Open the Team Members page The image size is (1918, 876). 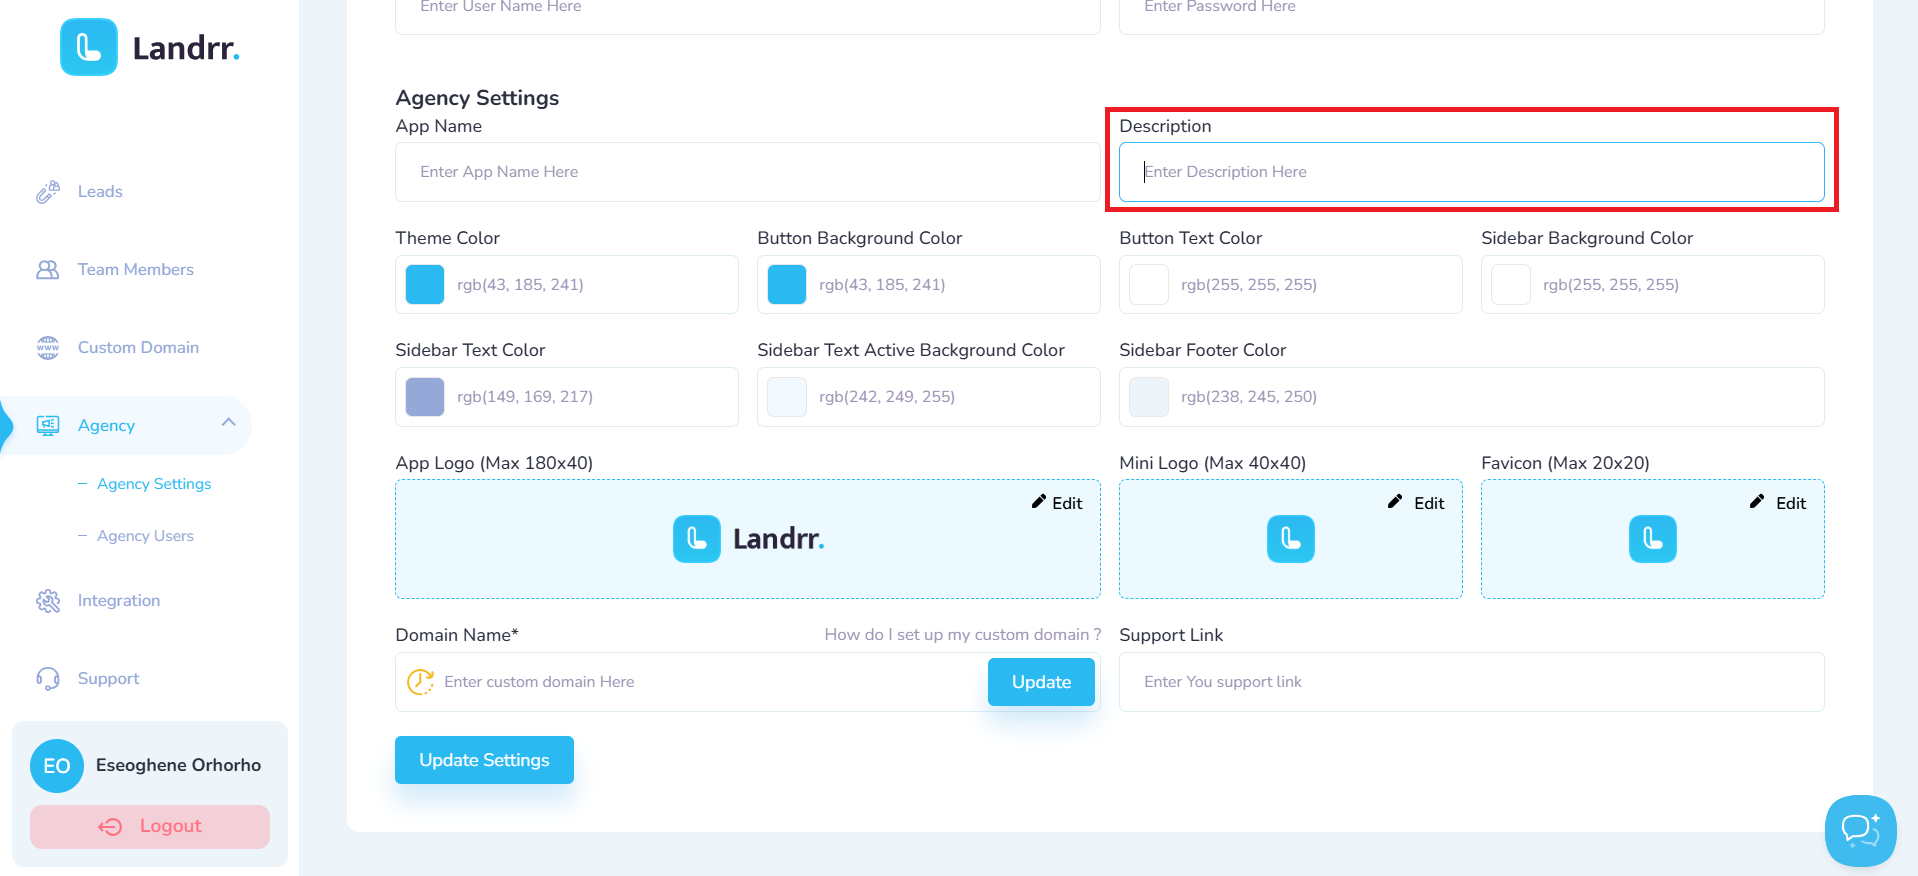click(136, 270)
